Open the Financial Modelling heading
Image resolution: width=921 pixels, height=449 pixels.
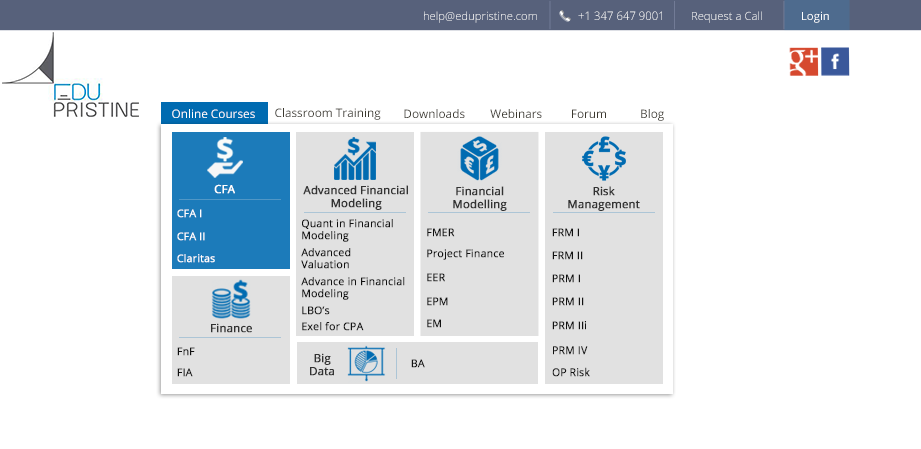[x=479, y=198]
